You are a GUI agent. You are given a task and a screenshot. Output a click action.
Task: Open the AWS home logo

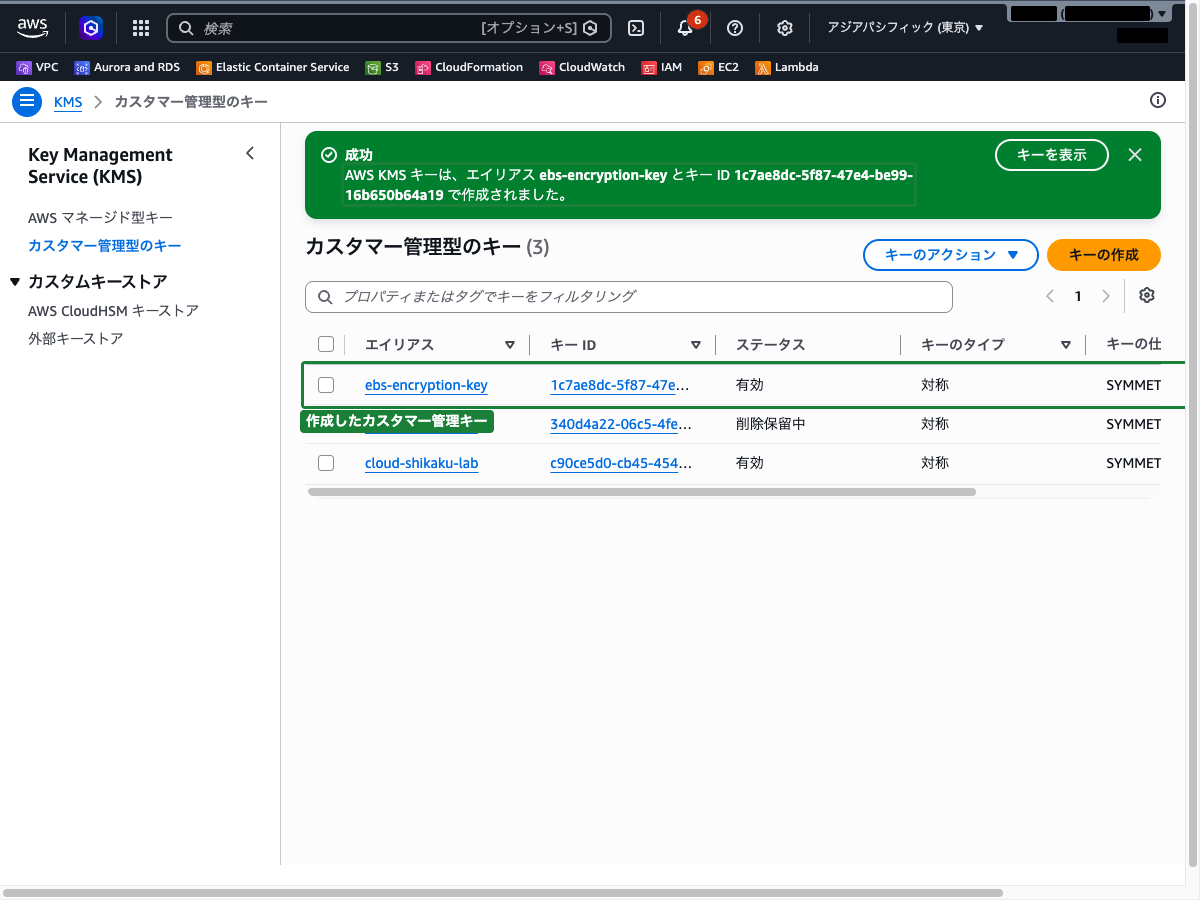32,28
